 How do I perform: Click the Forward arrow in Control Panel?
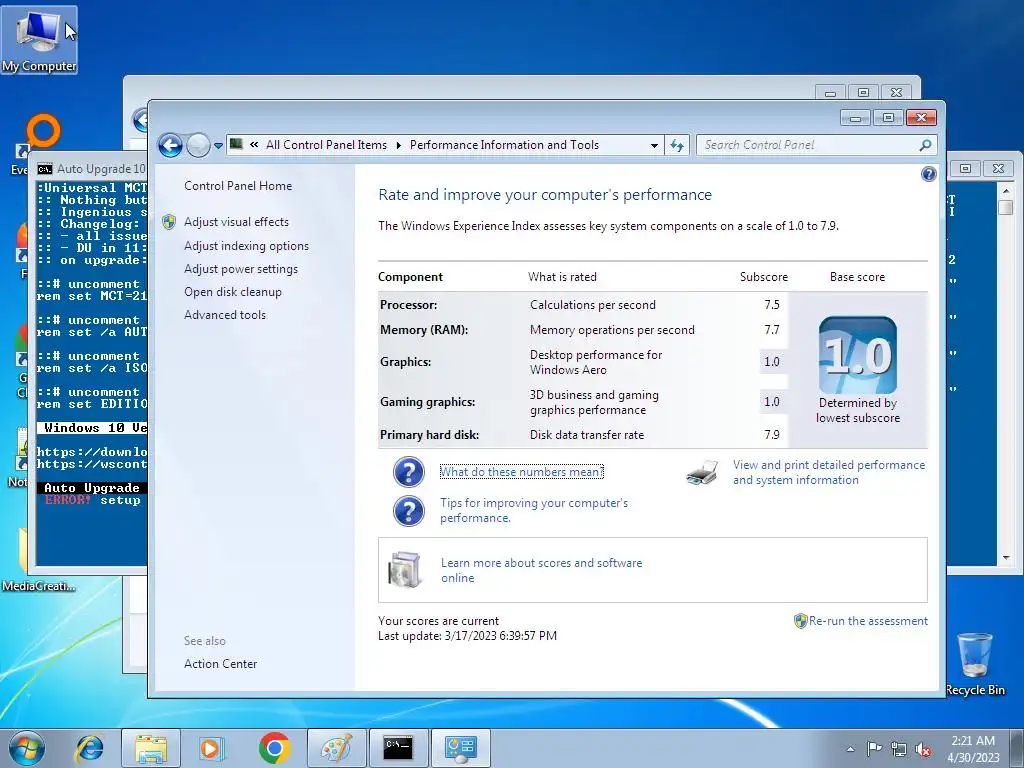(x=198, y=145)
